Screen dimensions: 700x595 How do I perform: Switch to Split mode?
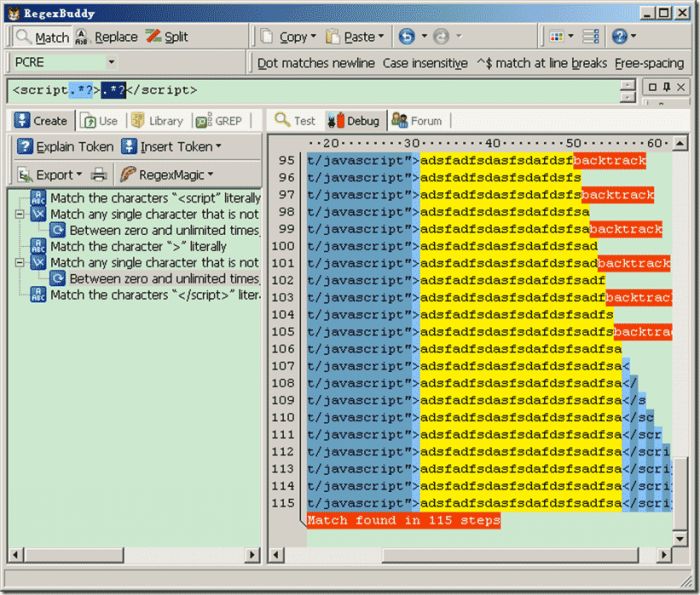point(167,37)
